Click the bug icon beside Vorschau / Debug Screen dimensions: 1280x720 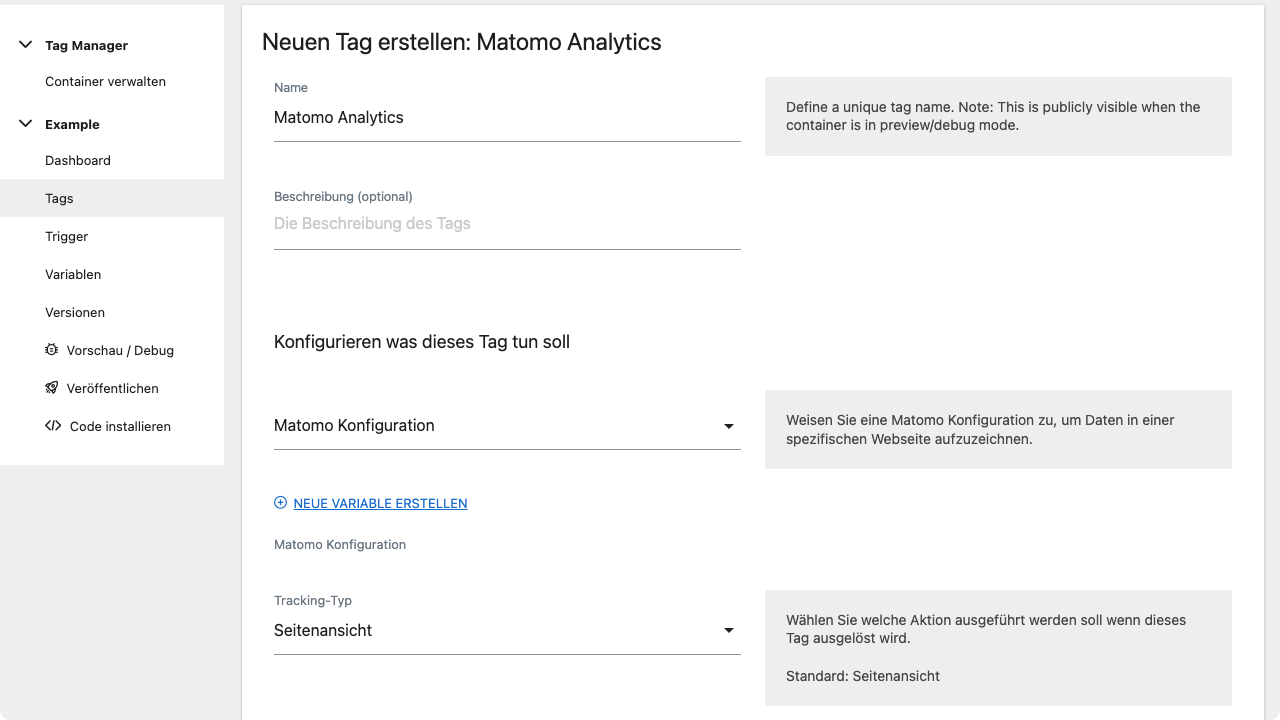(52, 350)
